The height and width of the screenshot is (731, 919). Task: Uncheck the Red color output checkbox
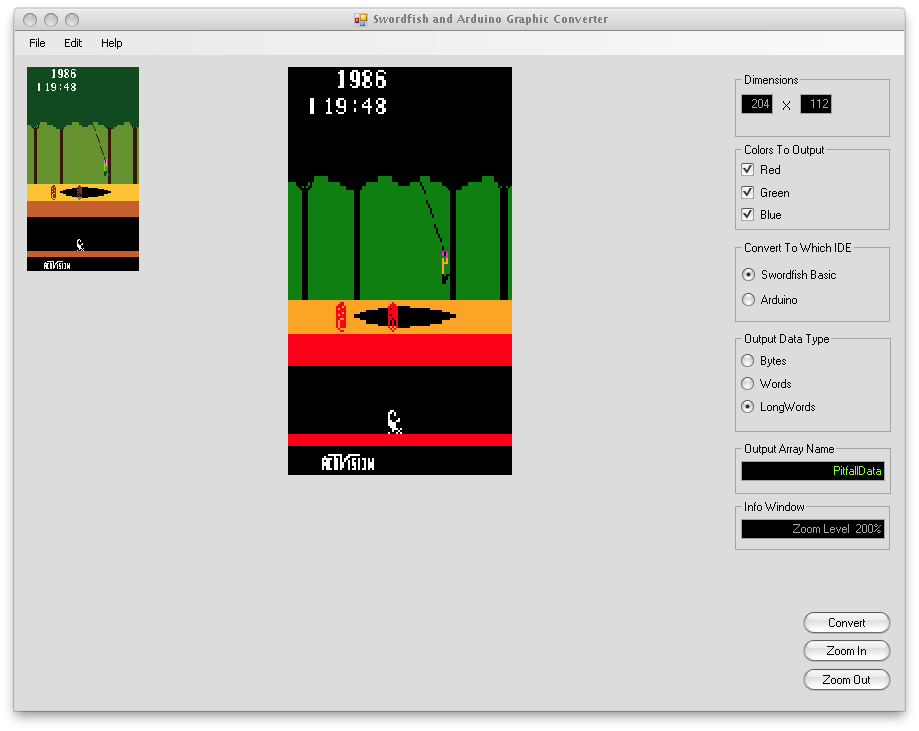[747, 169]
